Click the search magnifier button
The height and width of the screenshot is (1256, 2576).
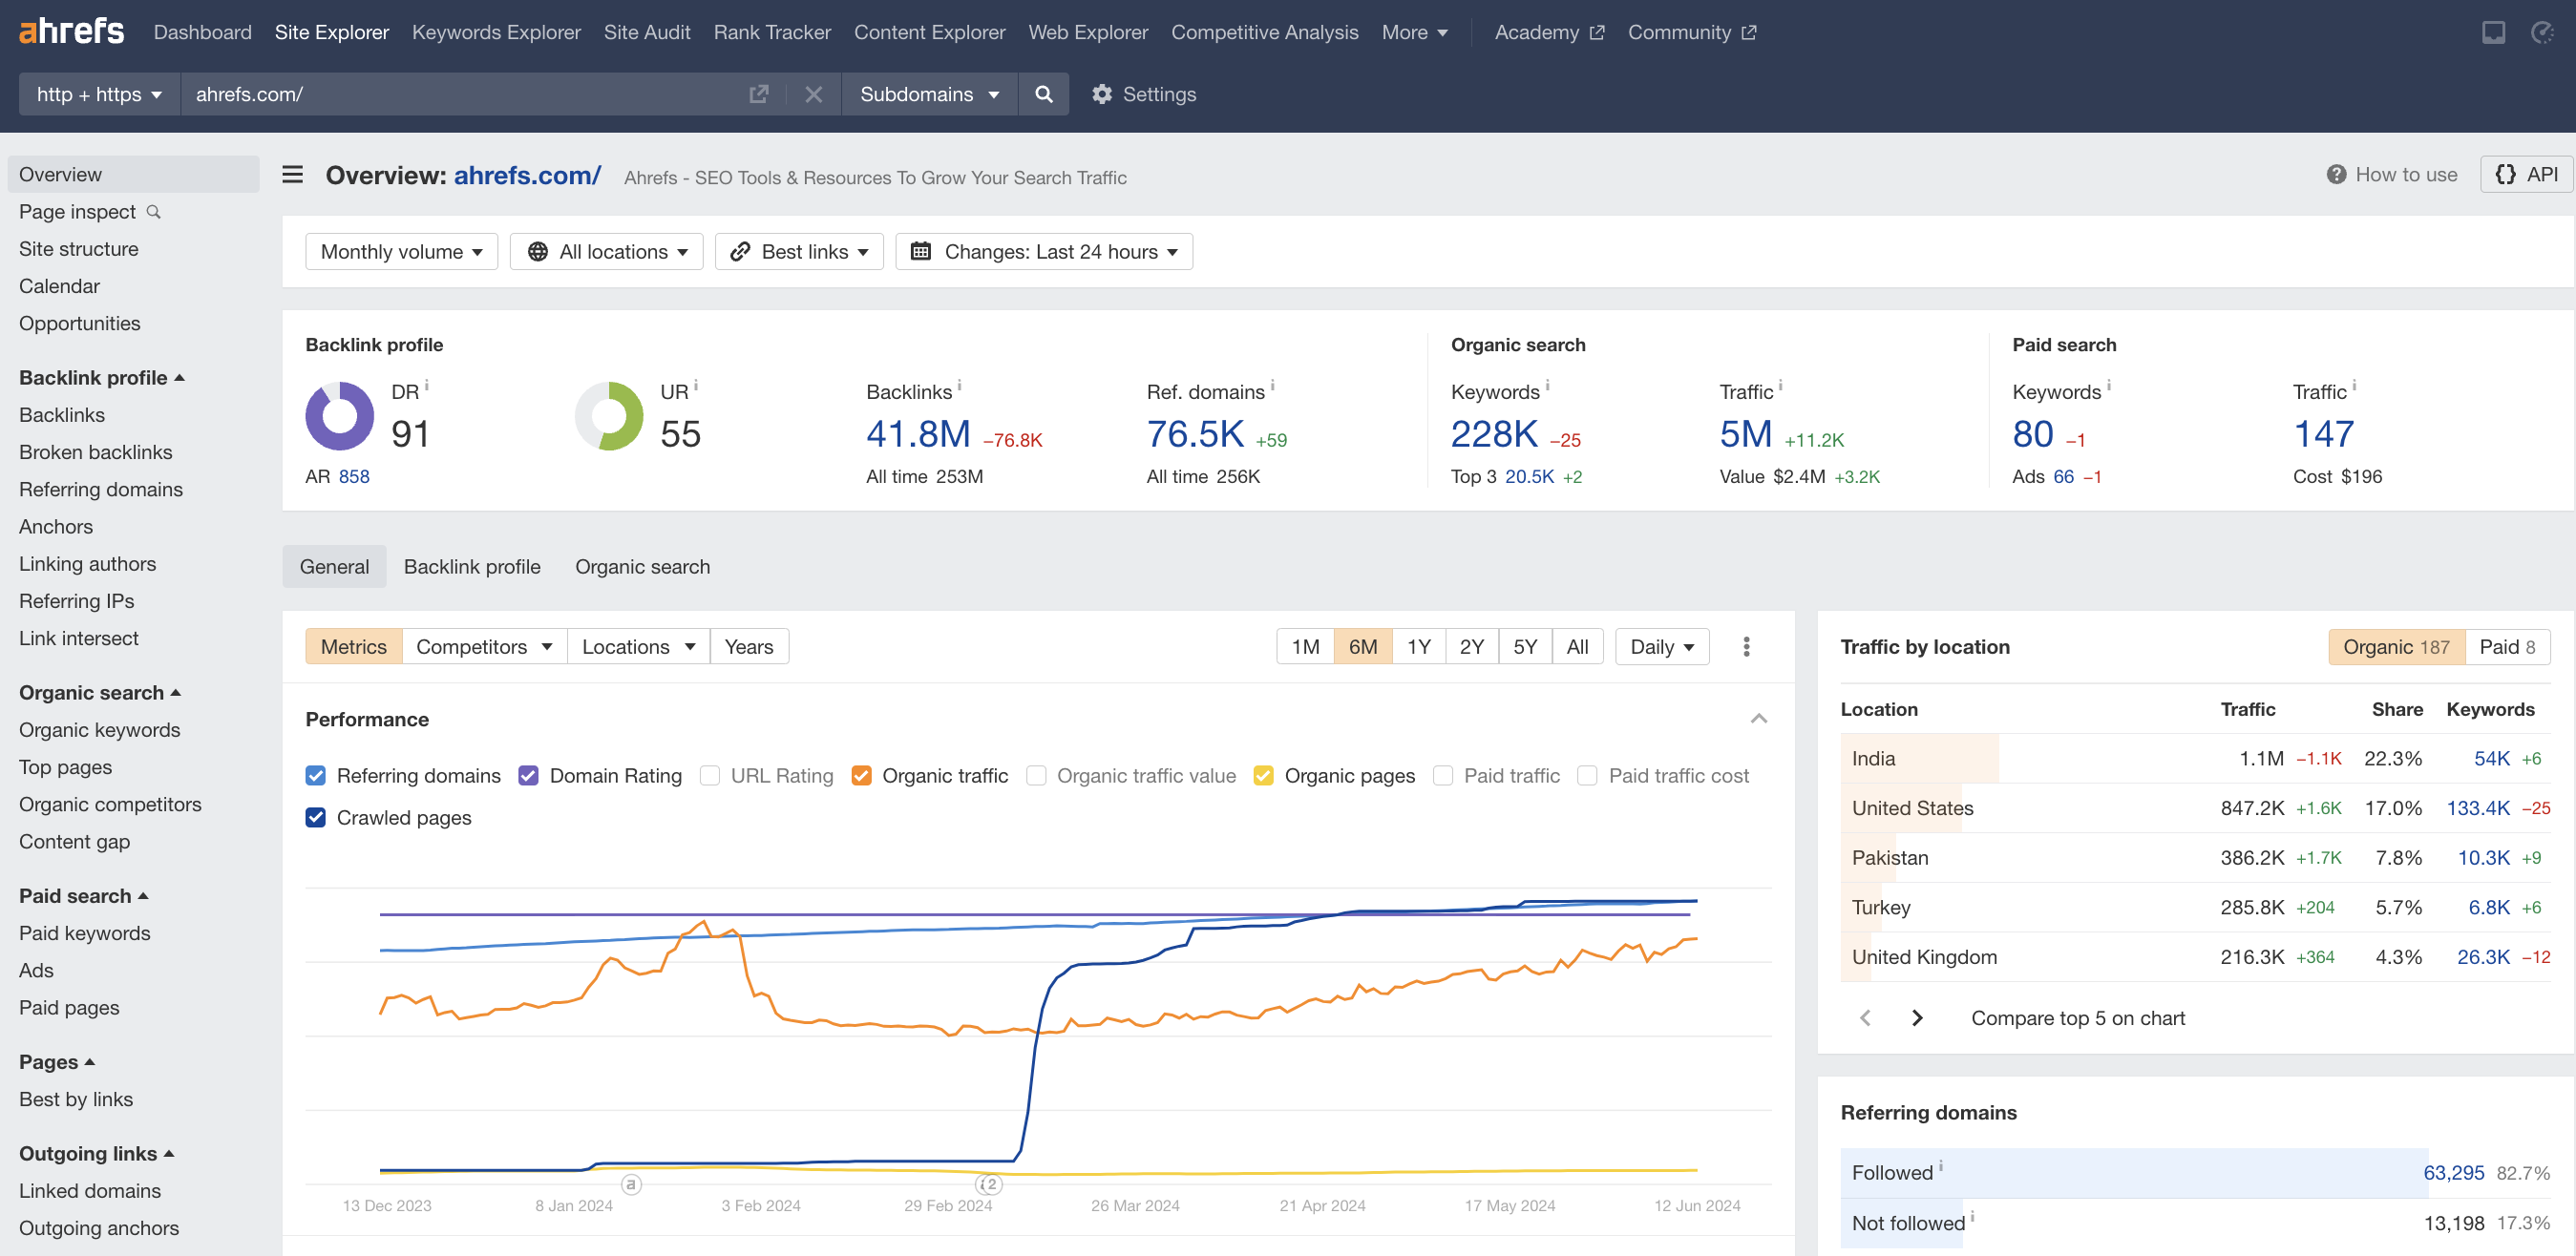click(1044, 94)
